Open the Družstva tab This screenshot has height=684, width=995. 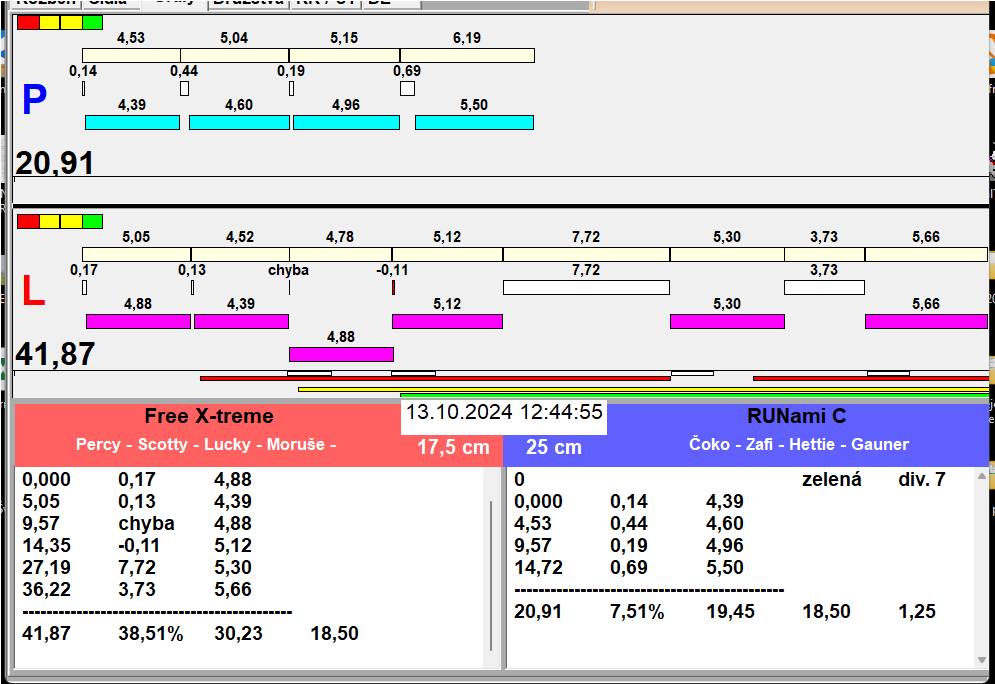248,3
